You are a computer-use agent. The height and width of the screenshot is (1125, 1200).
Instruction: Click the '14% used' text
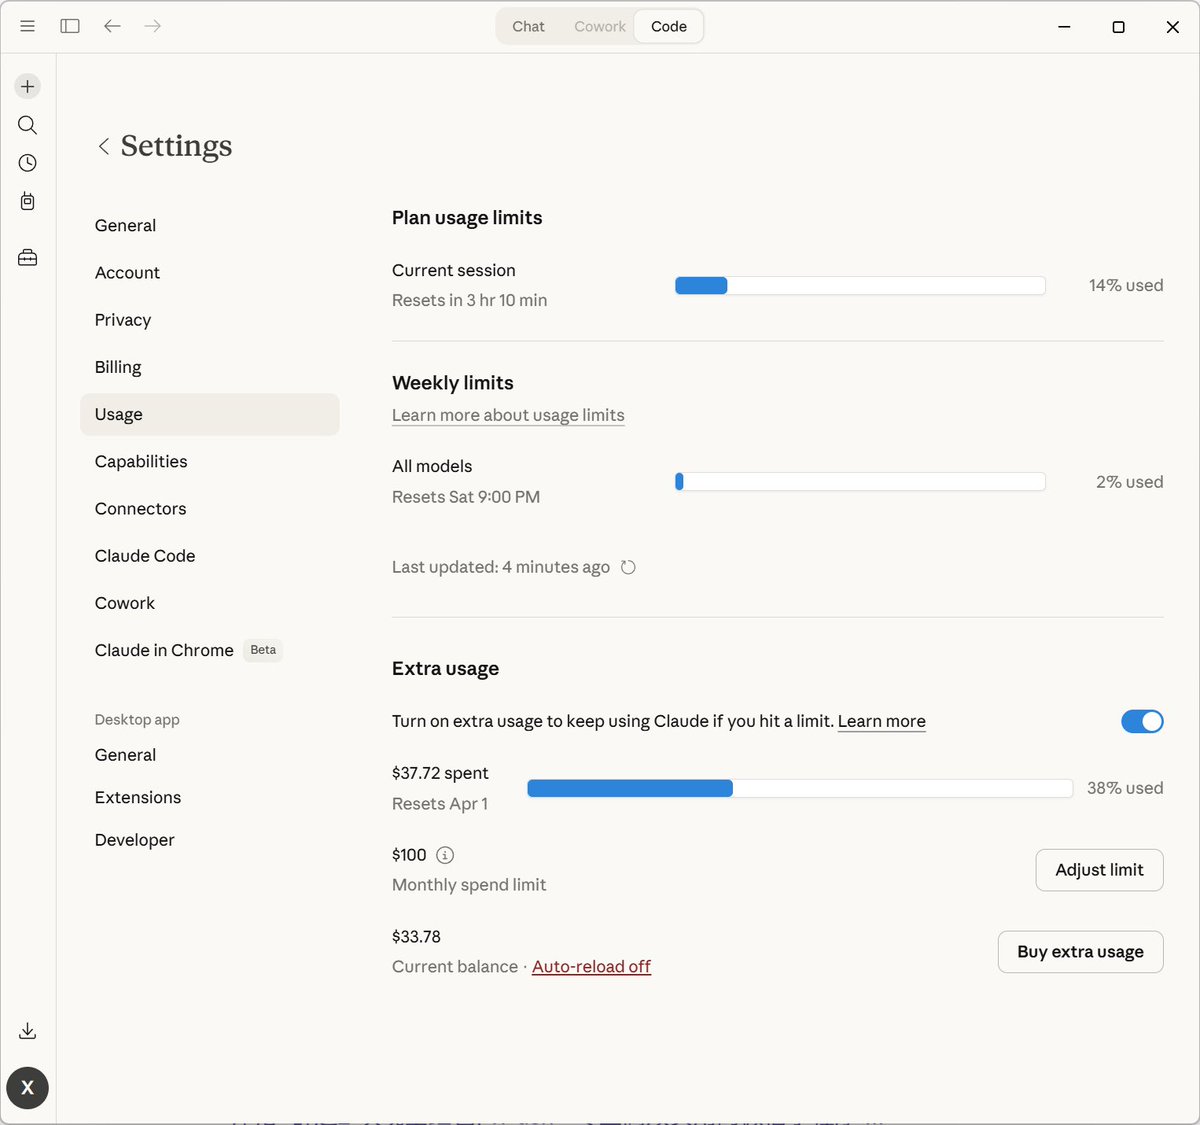[1126, 286]
